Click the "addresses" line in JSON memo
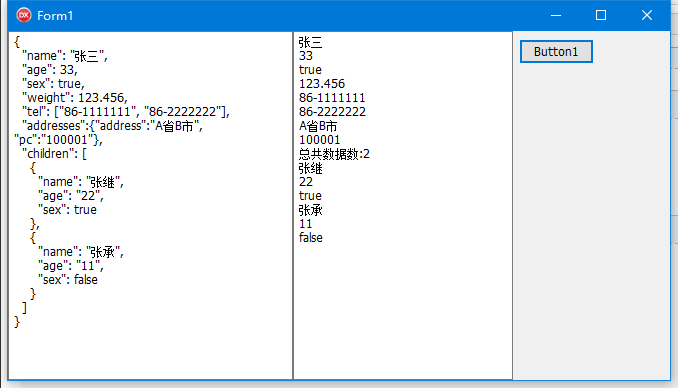The height and width of the screenshot is (388, 678). pos(112,126)
